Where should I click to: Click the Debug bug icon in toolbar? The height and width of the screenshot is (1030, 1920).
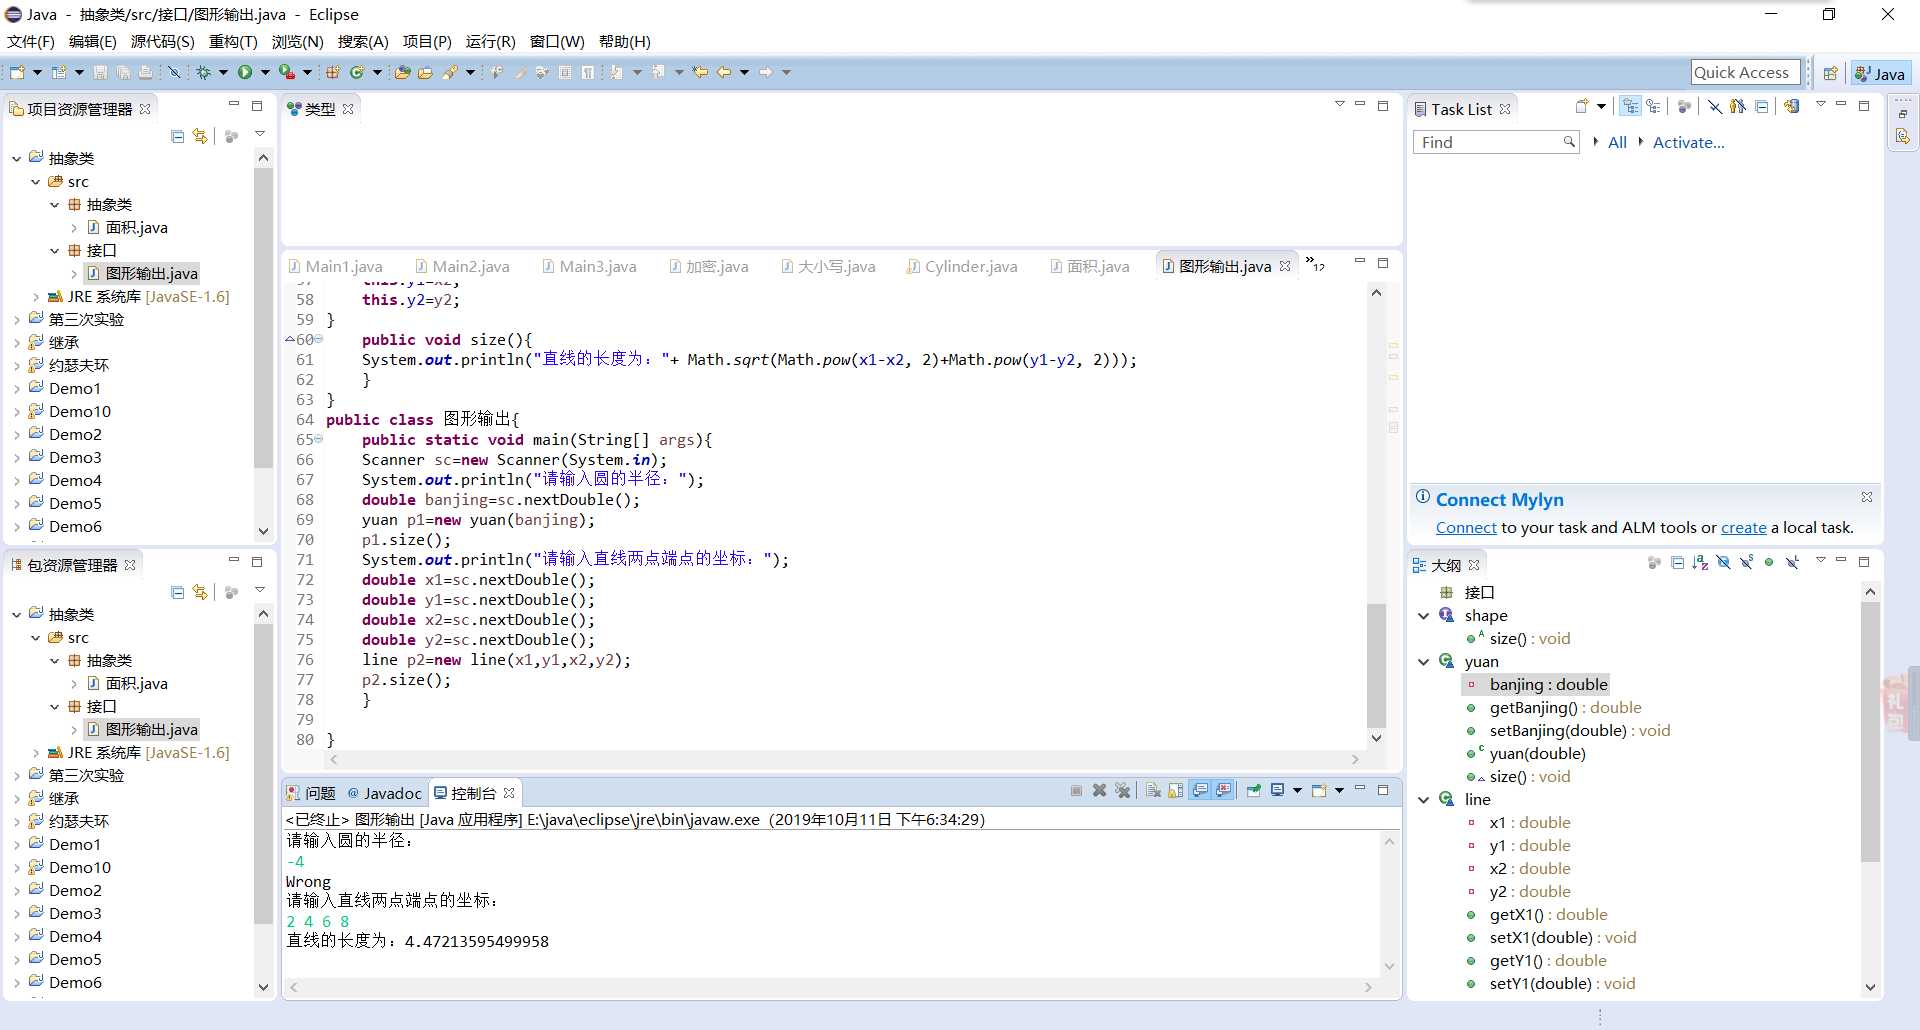click(203, 72)
